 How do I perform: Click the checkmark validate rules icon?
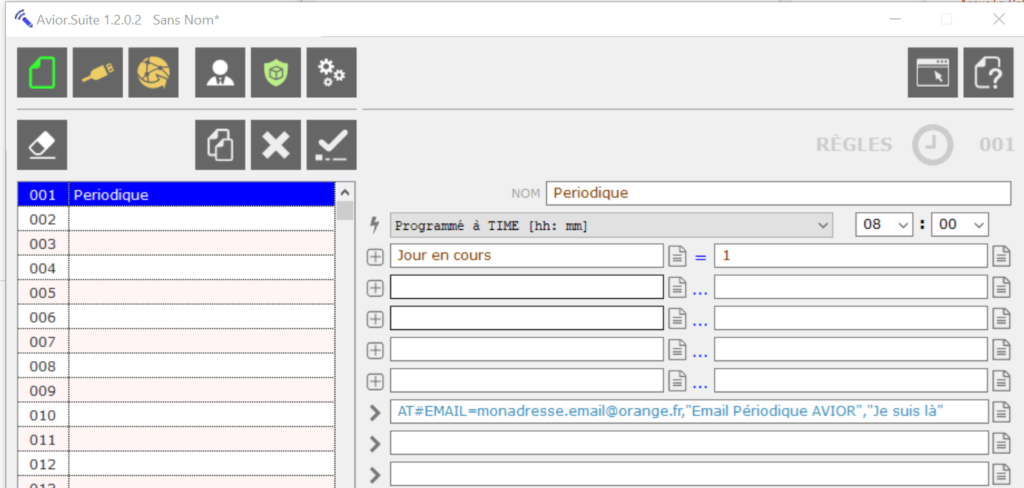331,145
